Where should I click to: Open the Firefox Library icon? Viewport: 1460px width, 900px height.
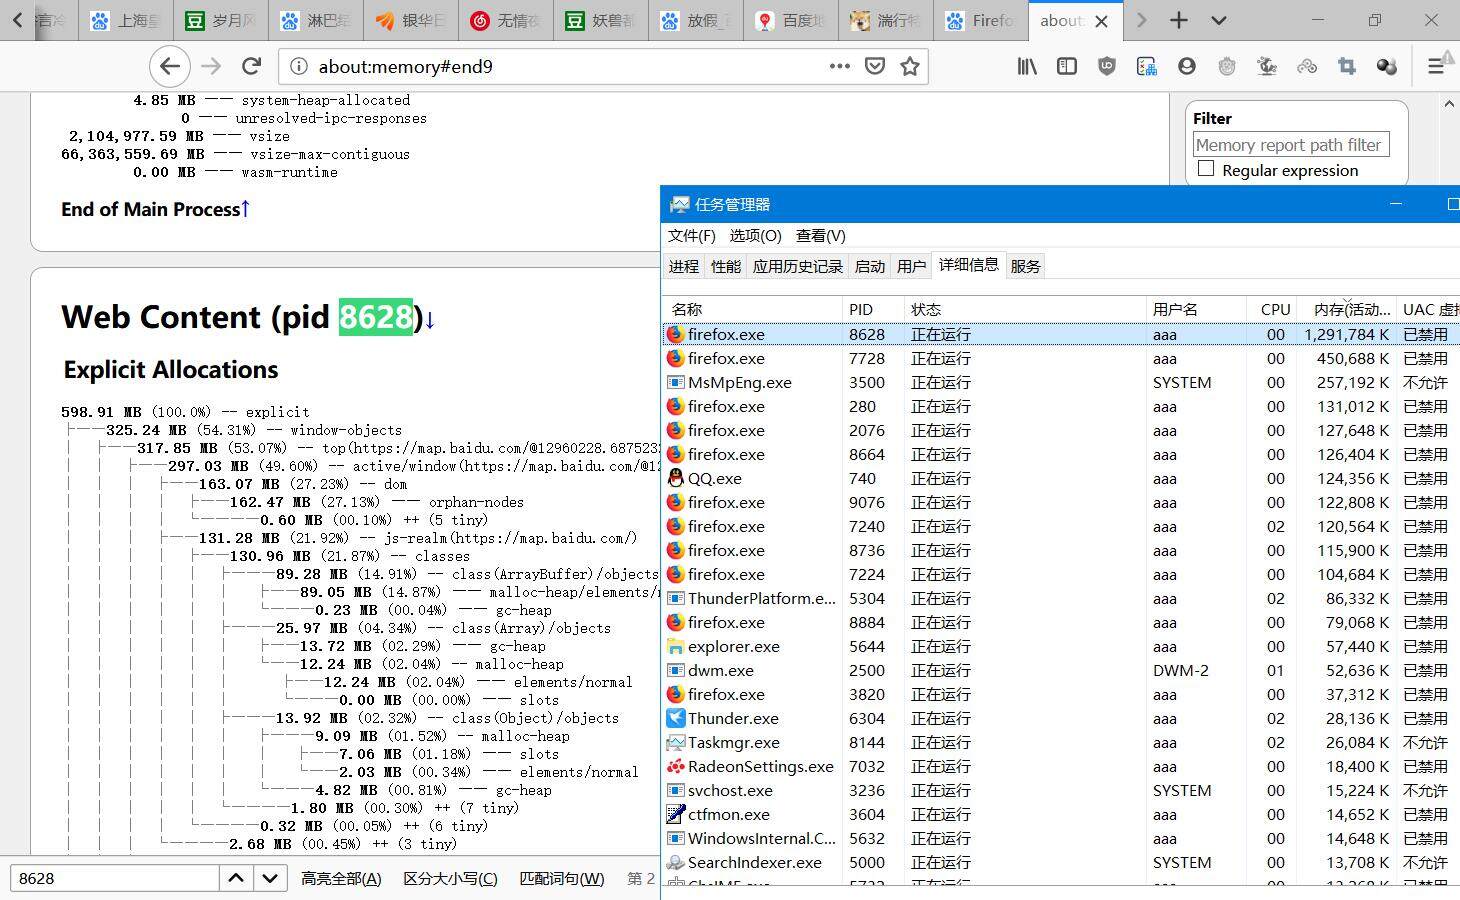click(x=1027, y=66)
